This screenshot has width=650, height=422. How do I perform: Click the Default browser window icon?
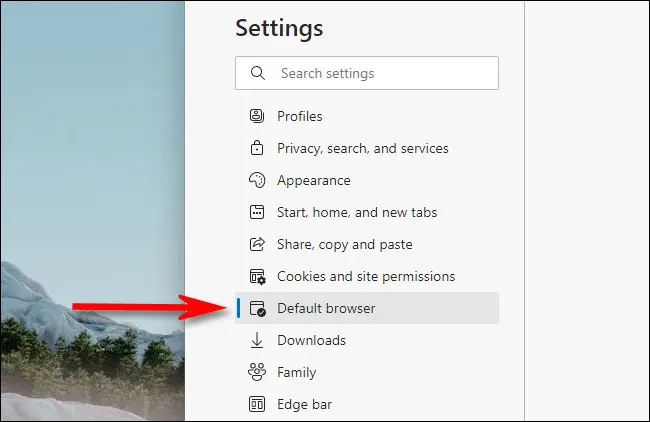pos(257,308)
